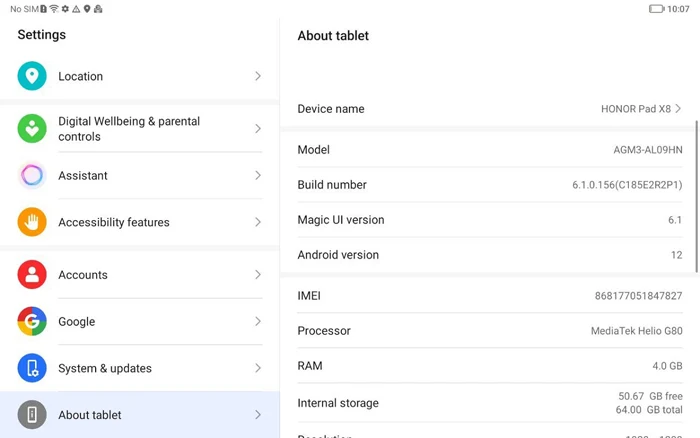Open Assistant settings label
Image resolution: width=700 pixels, height=438 pixels.
pyautogui.click(x=83, y=175)
